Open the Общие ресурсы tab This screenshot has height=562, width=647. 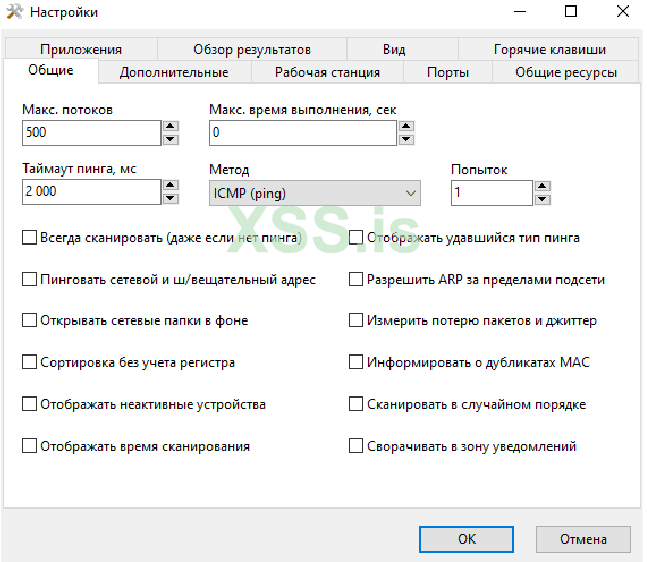coord(566,73)
